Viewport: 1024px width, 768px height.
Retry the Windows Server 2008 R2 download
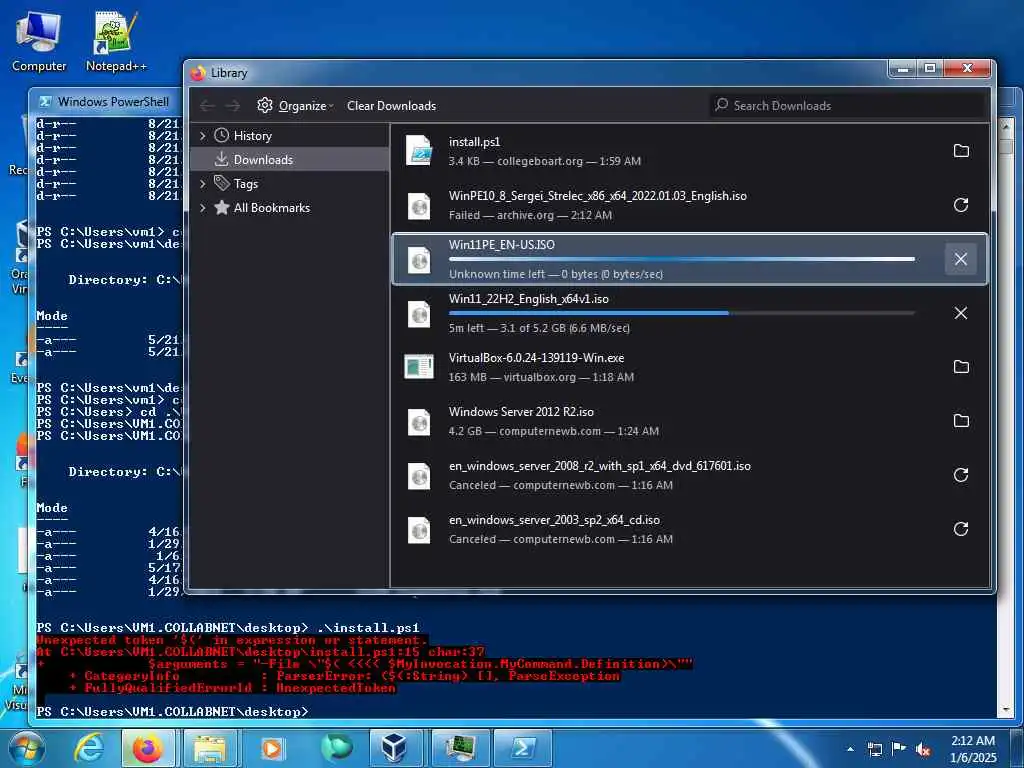[x=961, y=475]
